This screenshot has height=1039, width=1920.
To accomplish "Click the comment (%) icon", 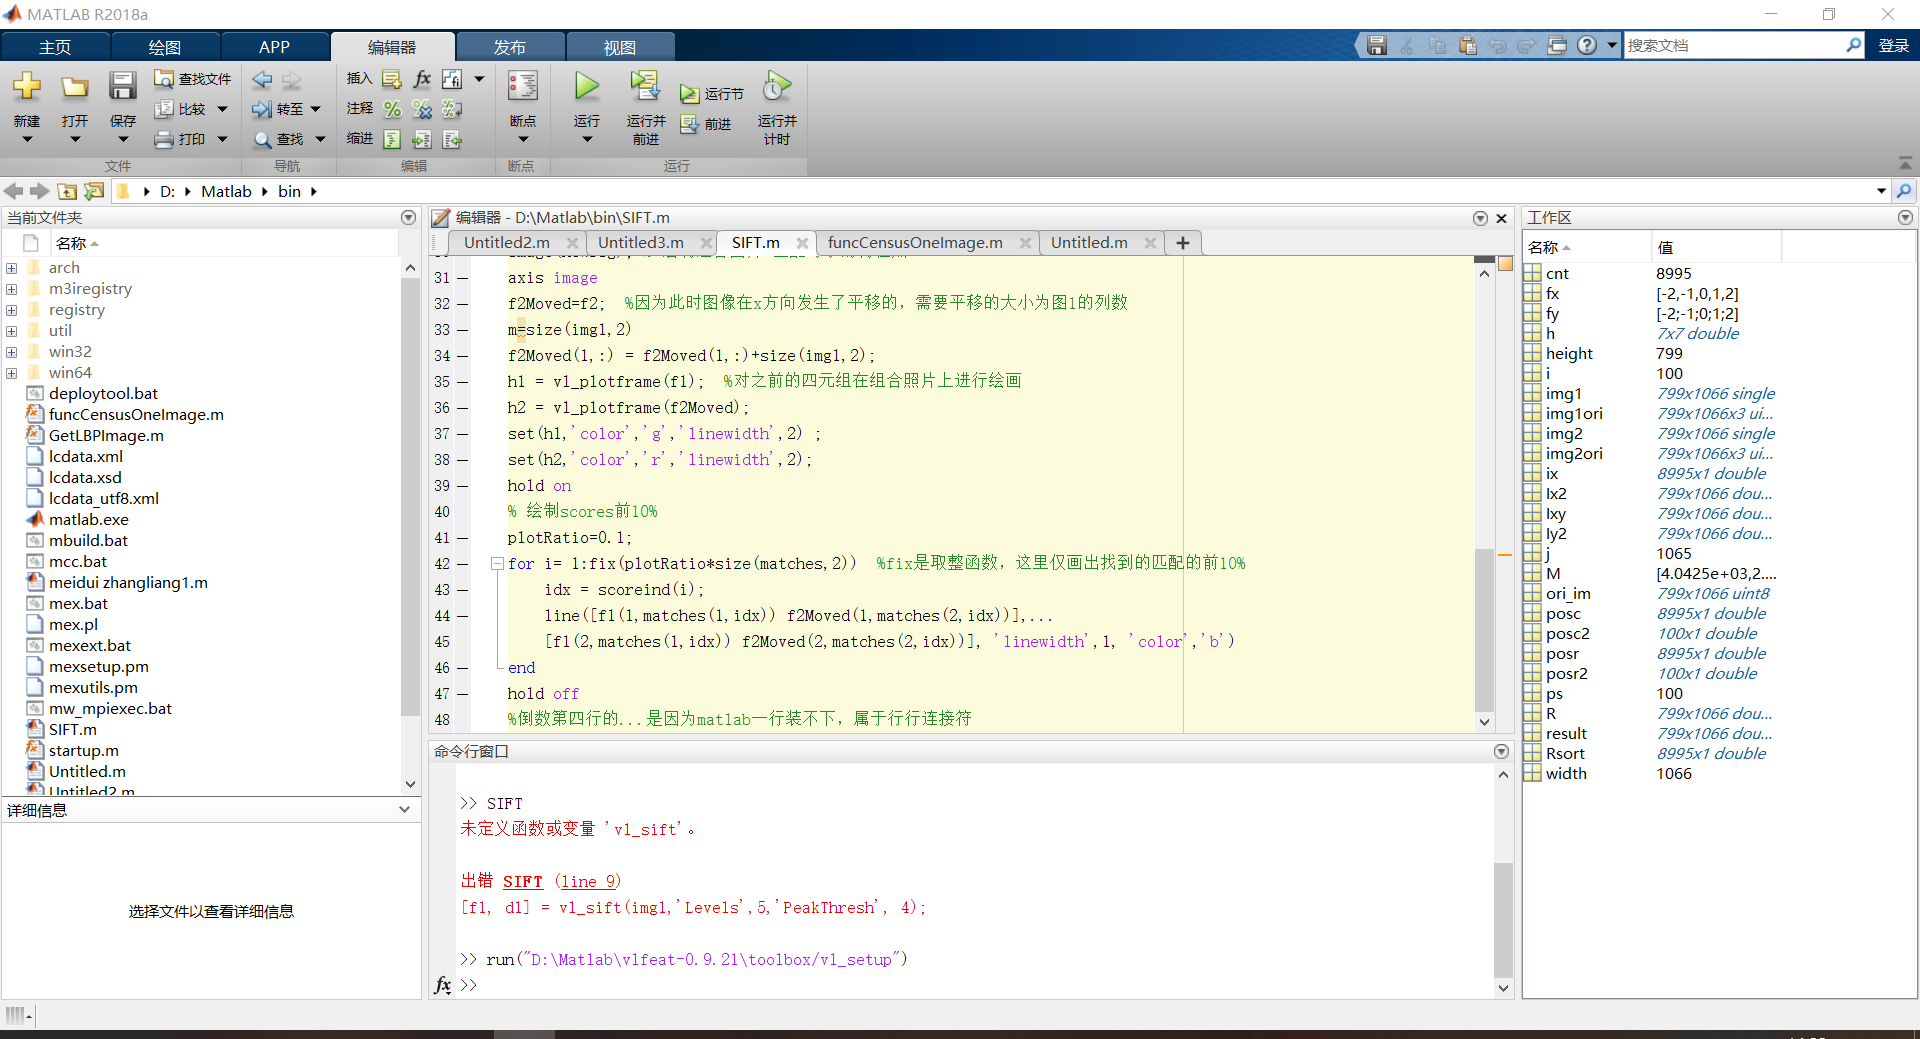I will click(391, 109).
